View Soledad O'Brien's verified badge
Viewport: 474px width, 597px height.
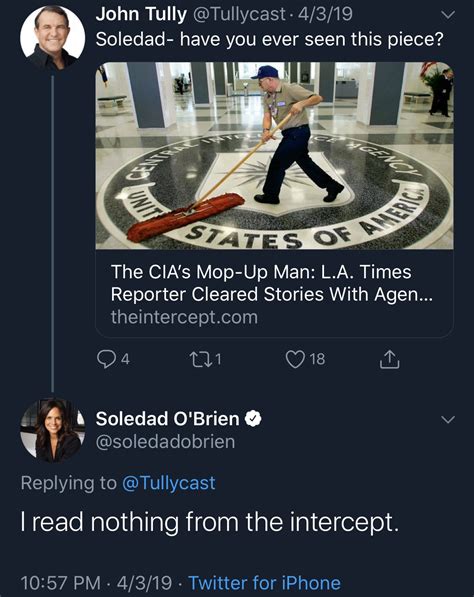click(x=253, y=418)
